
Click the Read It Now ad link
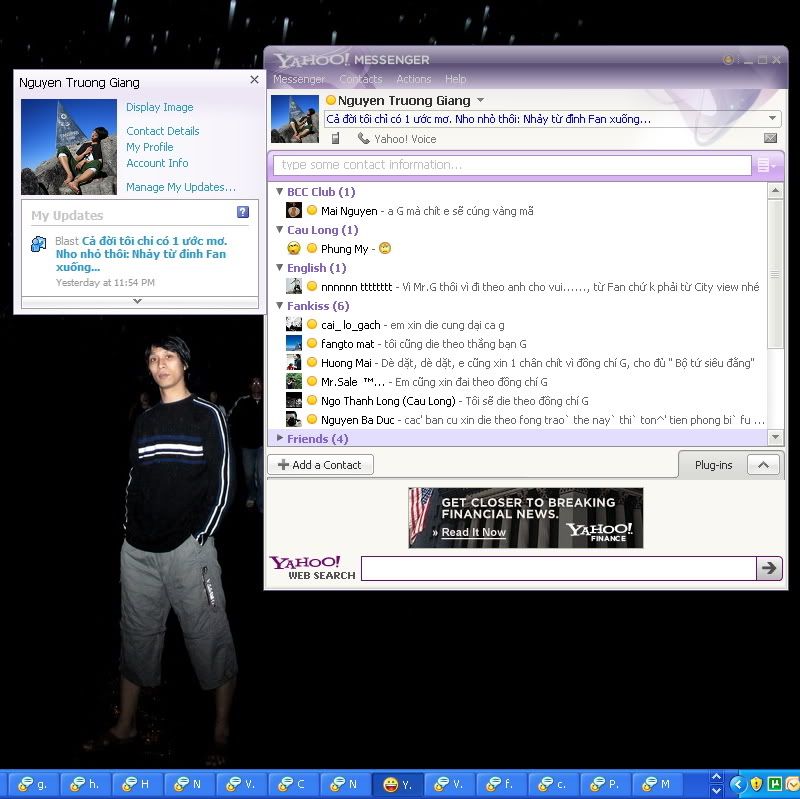[473, 532]
